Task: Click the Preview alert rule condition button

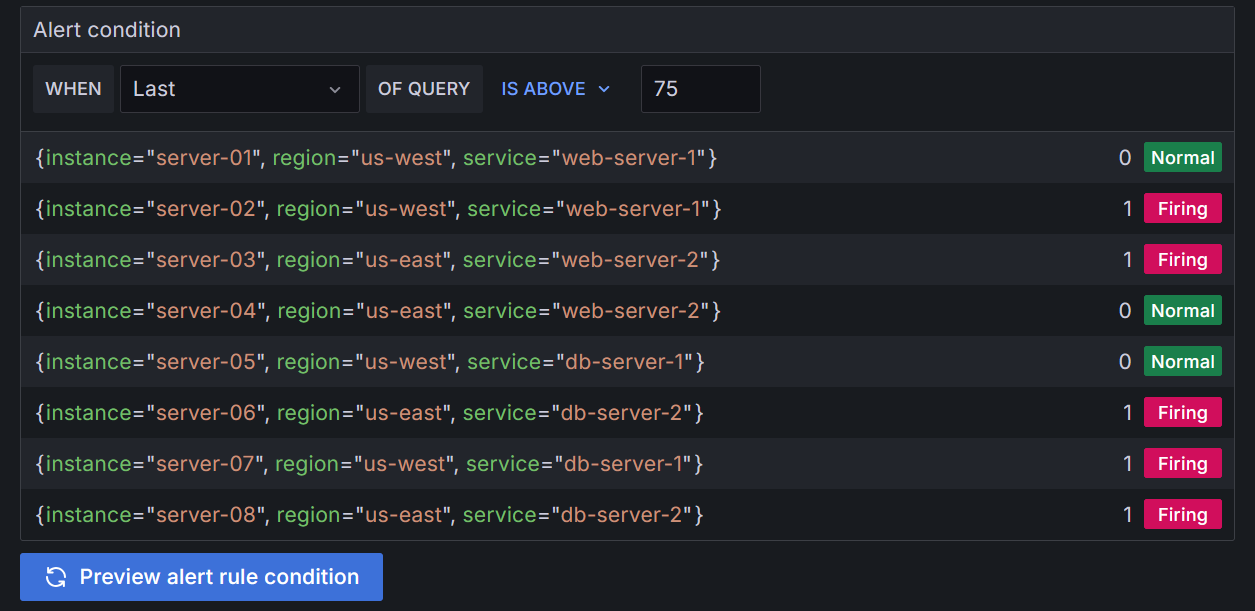Action: coord(201,577)
